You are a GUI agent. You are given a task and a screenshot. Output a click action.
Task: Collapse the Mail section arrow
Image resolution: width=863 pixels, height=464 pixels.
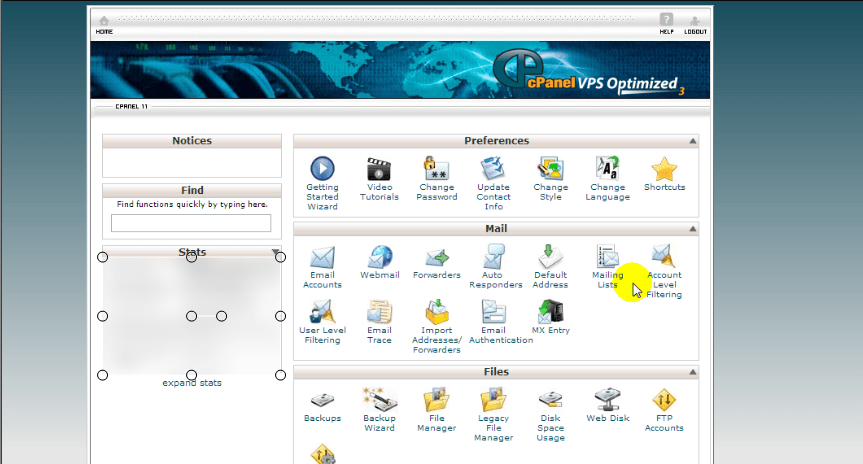pos(692,230)
